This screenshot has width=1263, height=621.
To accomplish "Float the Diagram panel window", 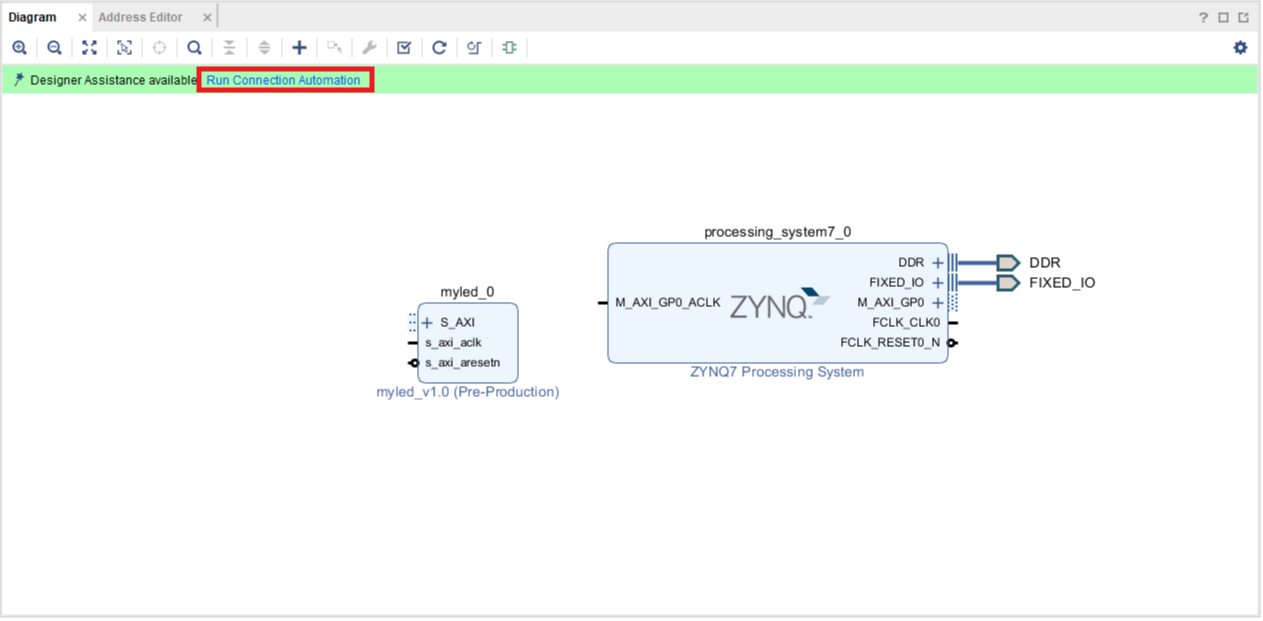I will pos(1243,17).
